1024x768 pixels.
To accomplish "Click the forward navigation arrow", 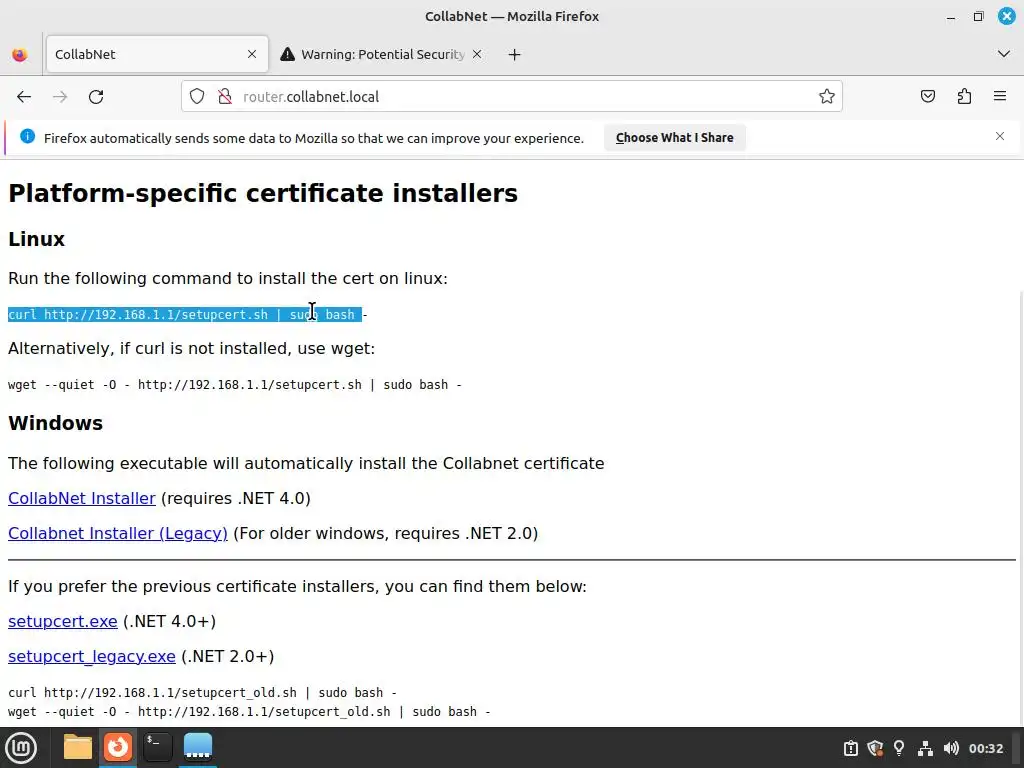I will 60,97.
